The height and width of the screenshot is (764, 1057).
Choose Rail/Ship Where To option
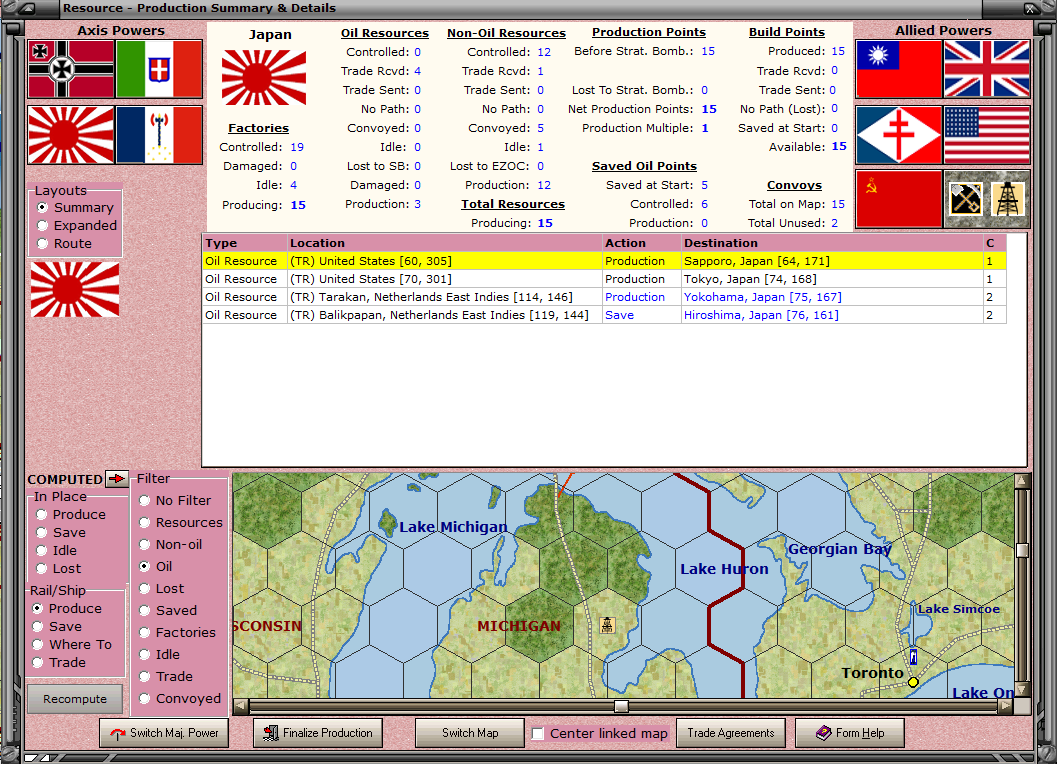71,645
